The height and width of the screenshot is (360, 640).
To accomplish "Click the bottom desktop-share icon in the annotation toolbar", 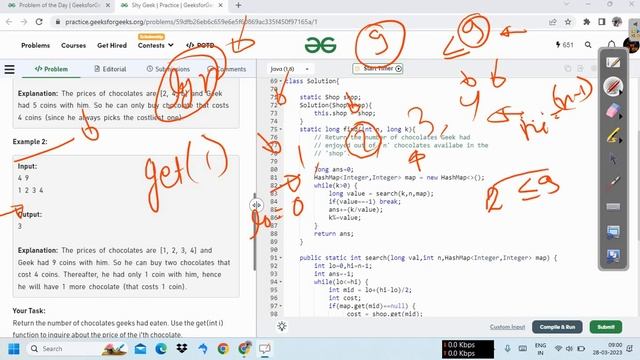I will (613, 256).
